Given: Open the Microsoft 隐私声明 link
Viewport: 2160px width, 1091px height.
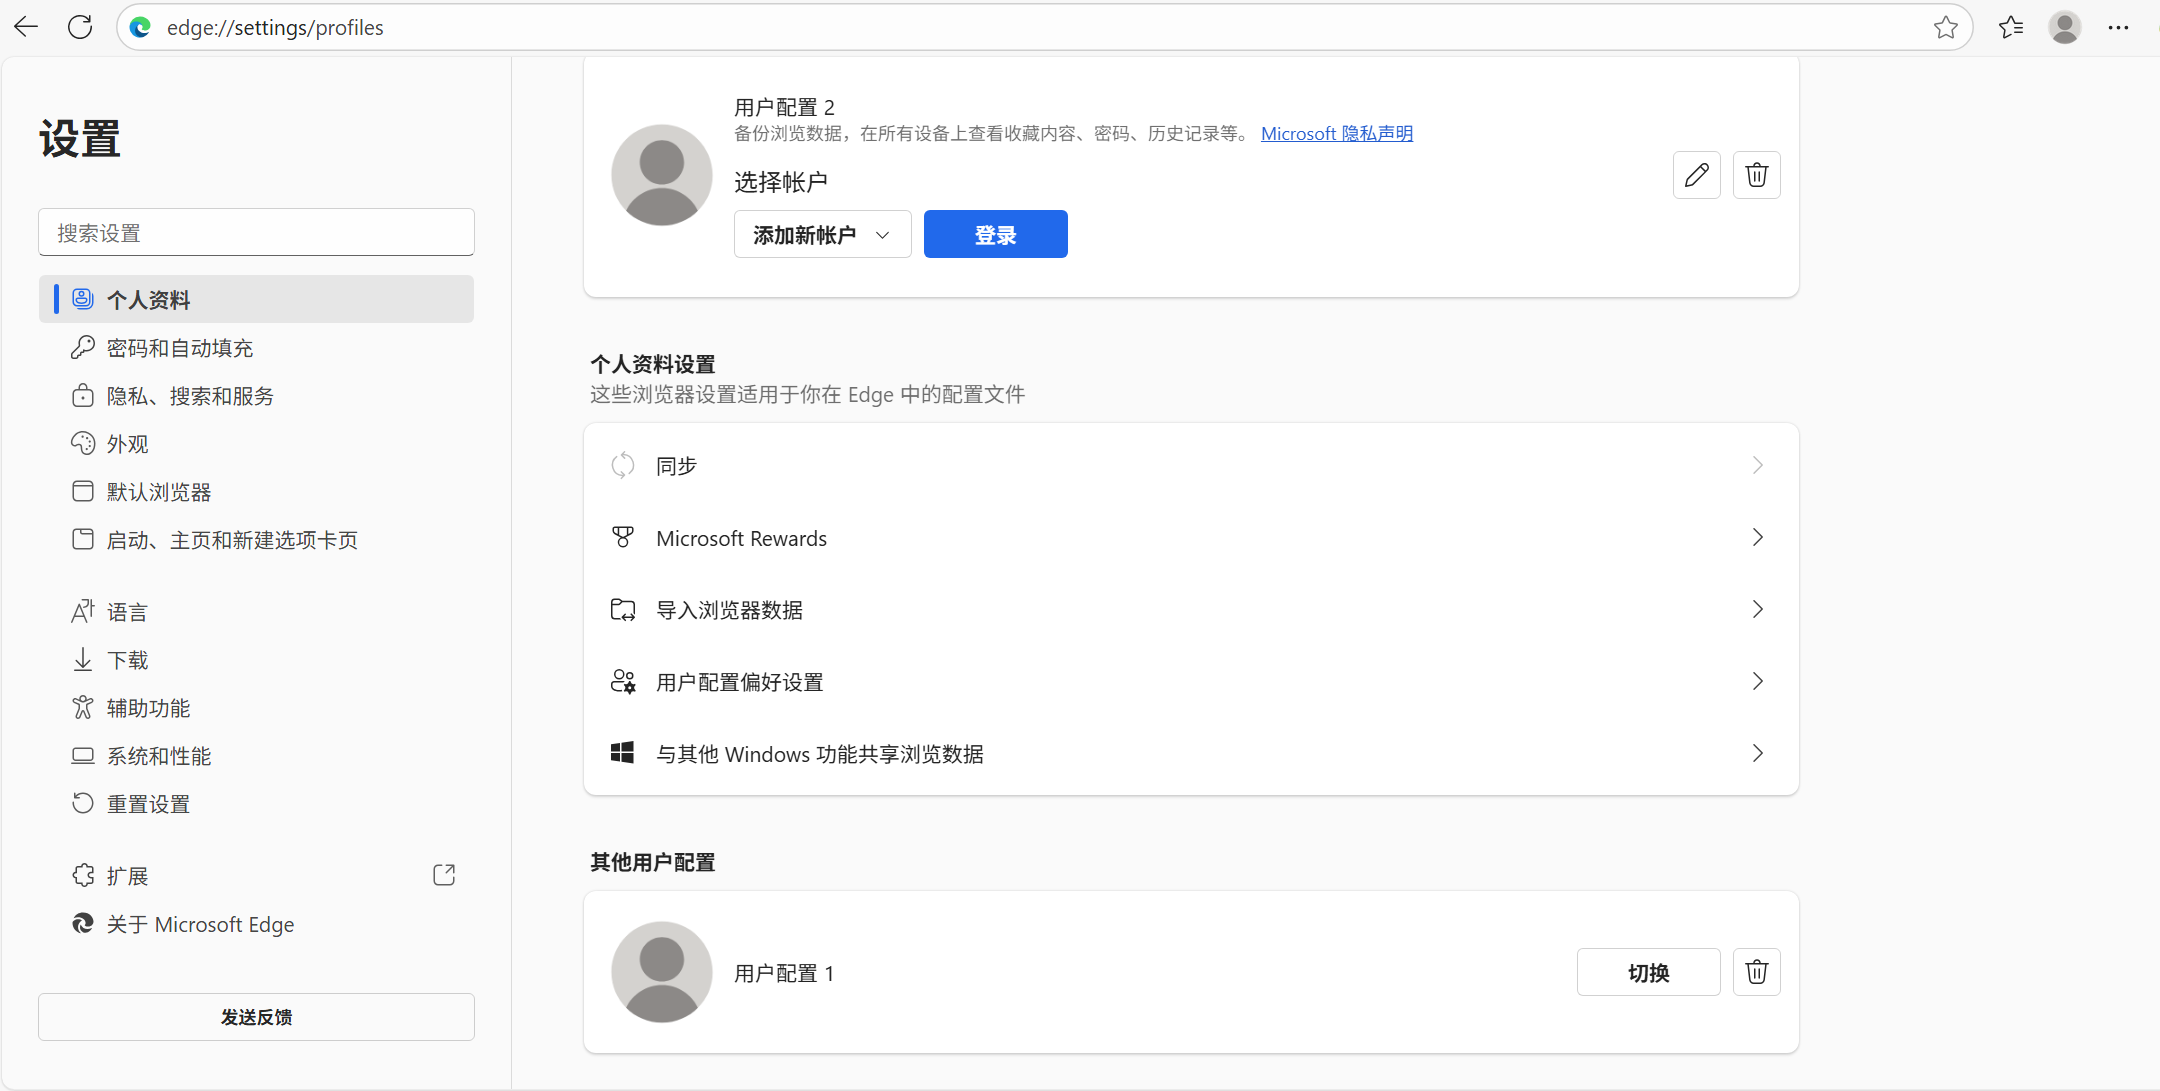Looking at the screenshot, I should point(1336,134).
